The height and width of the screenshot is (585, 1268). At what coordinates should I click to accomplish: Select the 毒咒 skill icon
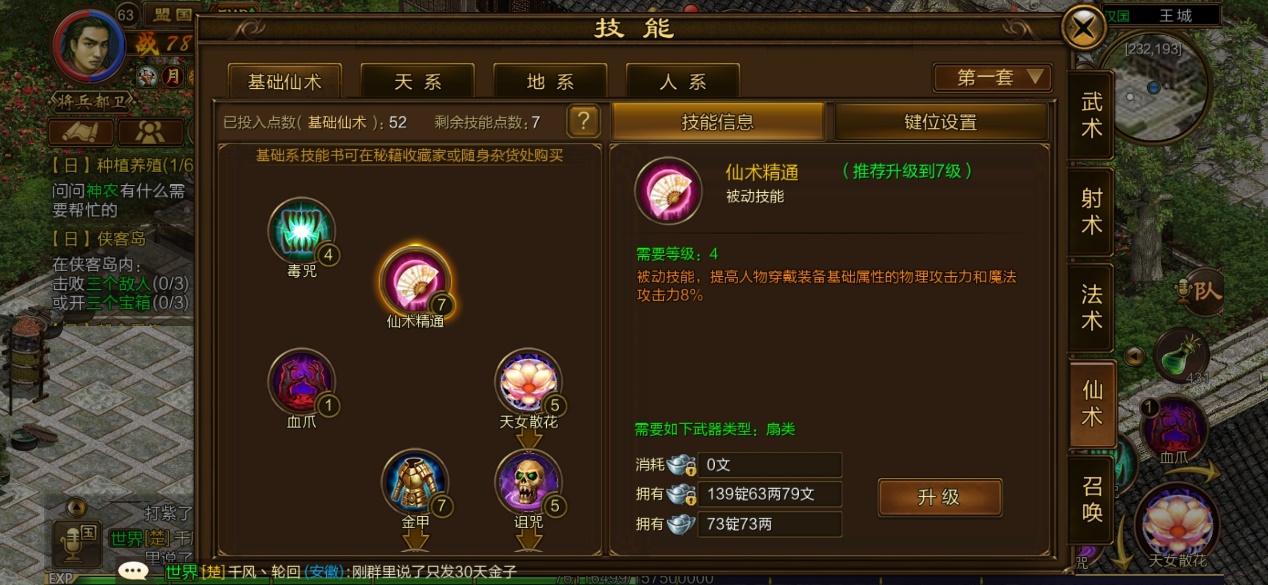pos(301,231)
